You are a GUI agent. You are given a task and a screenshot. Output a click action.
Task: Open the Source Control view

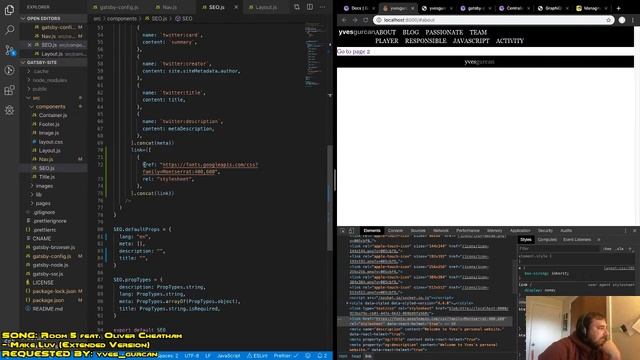point(9,50)
